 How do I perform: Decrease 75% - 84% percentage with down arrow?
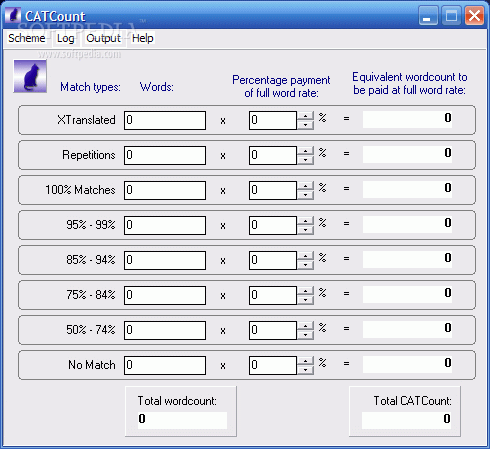pyautogui.click(x=305, y=300)
